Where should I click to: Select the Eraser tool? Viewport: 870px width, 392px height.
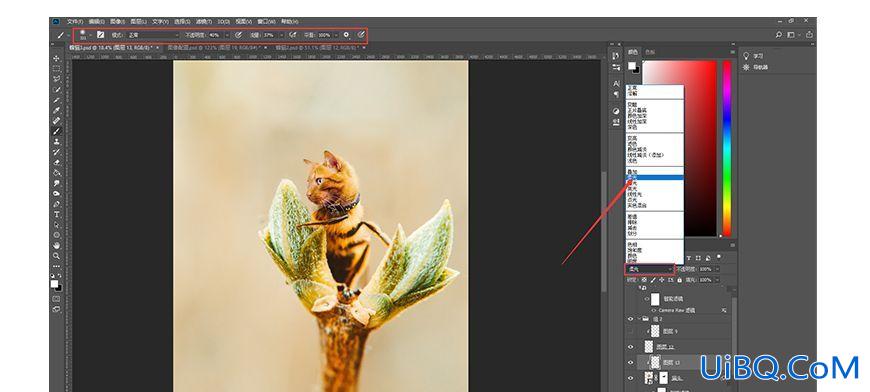(x=57, y=162)
